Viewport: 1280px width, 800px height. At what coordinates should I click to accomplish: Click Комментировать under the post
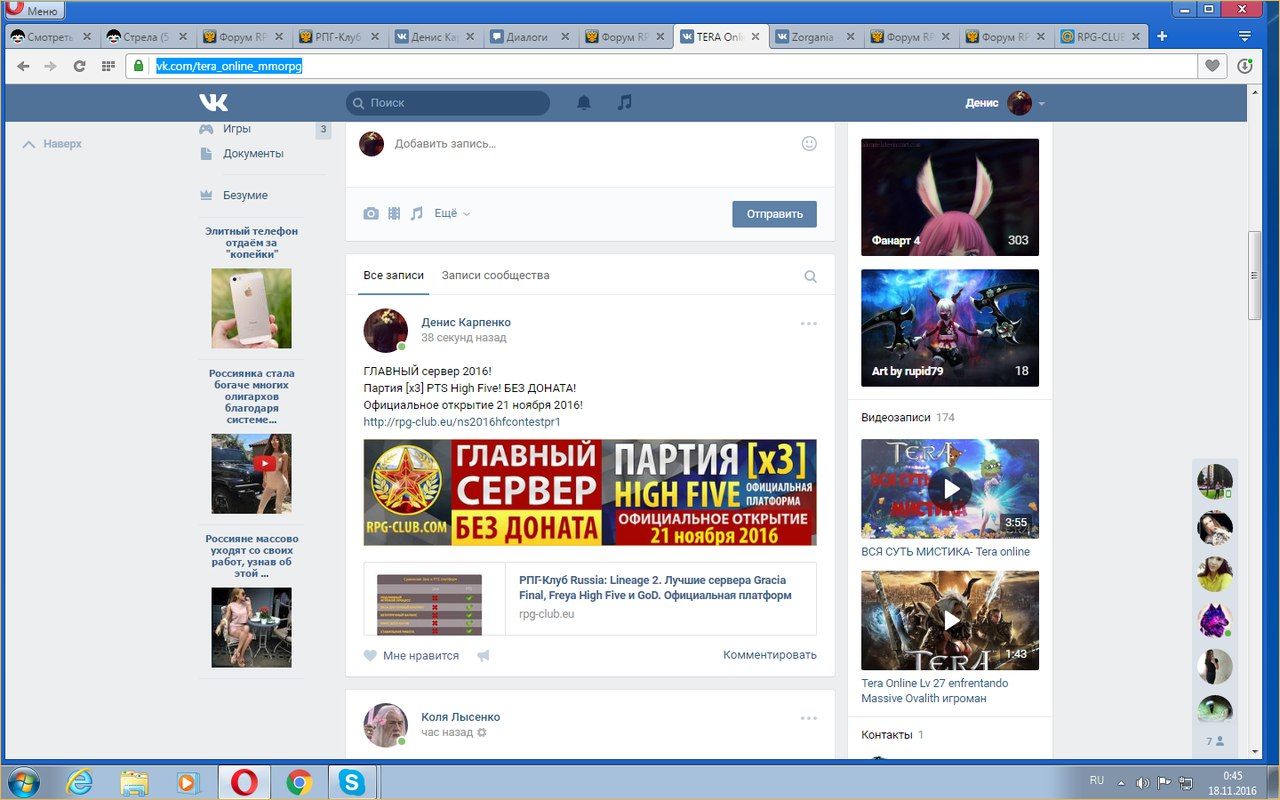pos(770,655)
